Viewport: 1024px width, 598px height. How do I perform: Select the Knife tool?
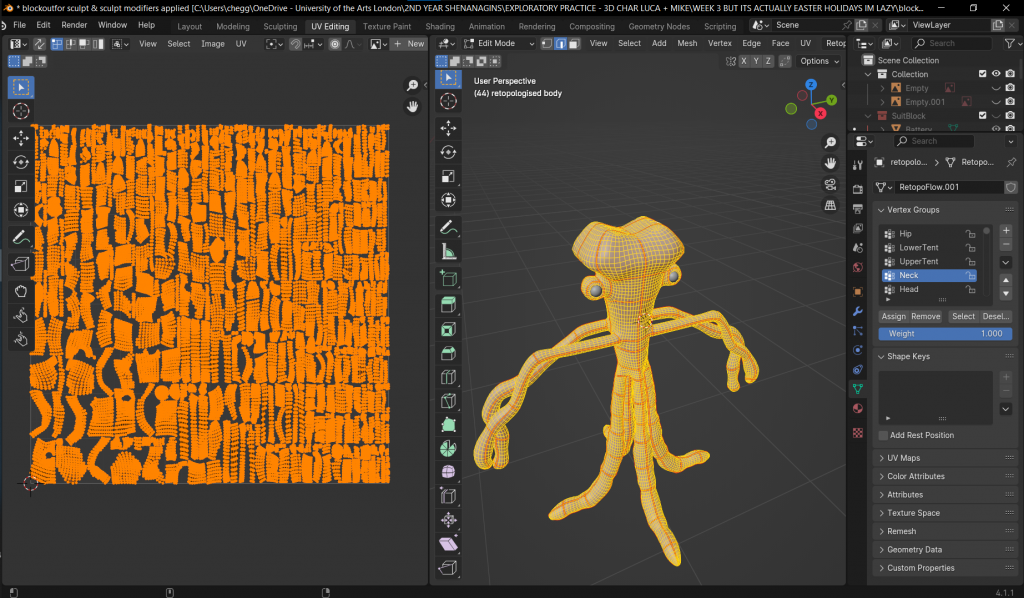tap(449, 401)
